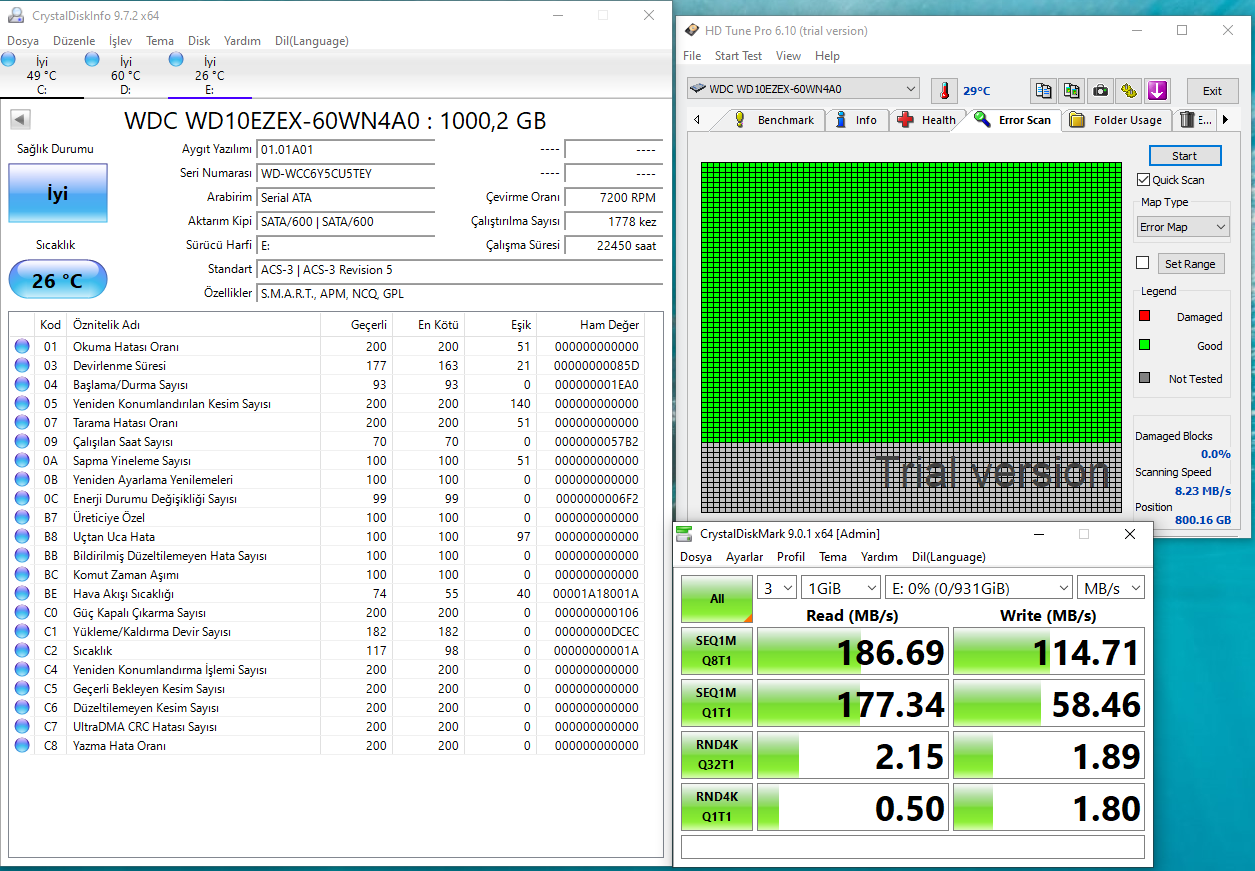Open HD Tune options gear icon
1255x871 pixels.
coord(1129,90)
